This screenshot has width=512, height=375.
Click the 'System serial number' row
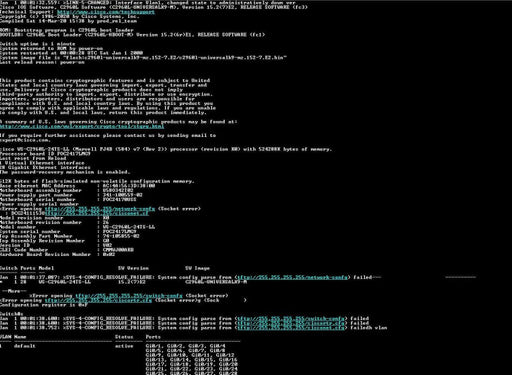[x=68, y=232]
